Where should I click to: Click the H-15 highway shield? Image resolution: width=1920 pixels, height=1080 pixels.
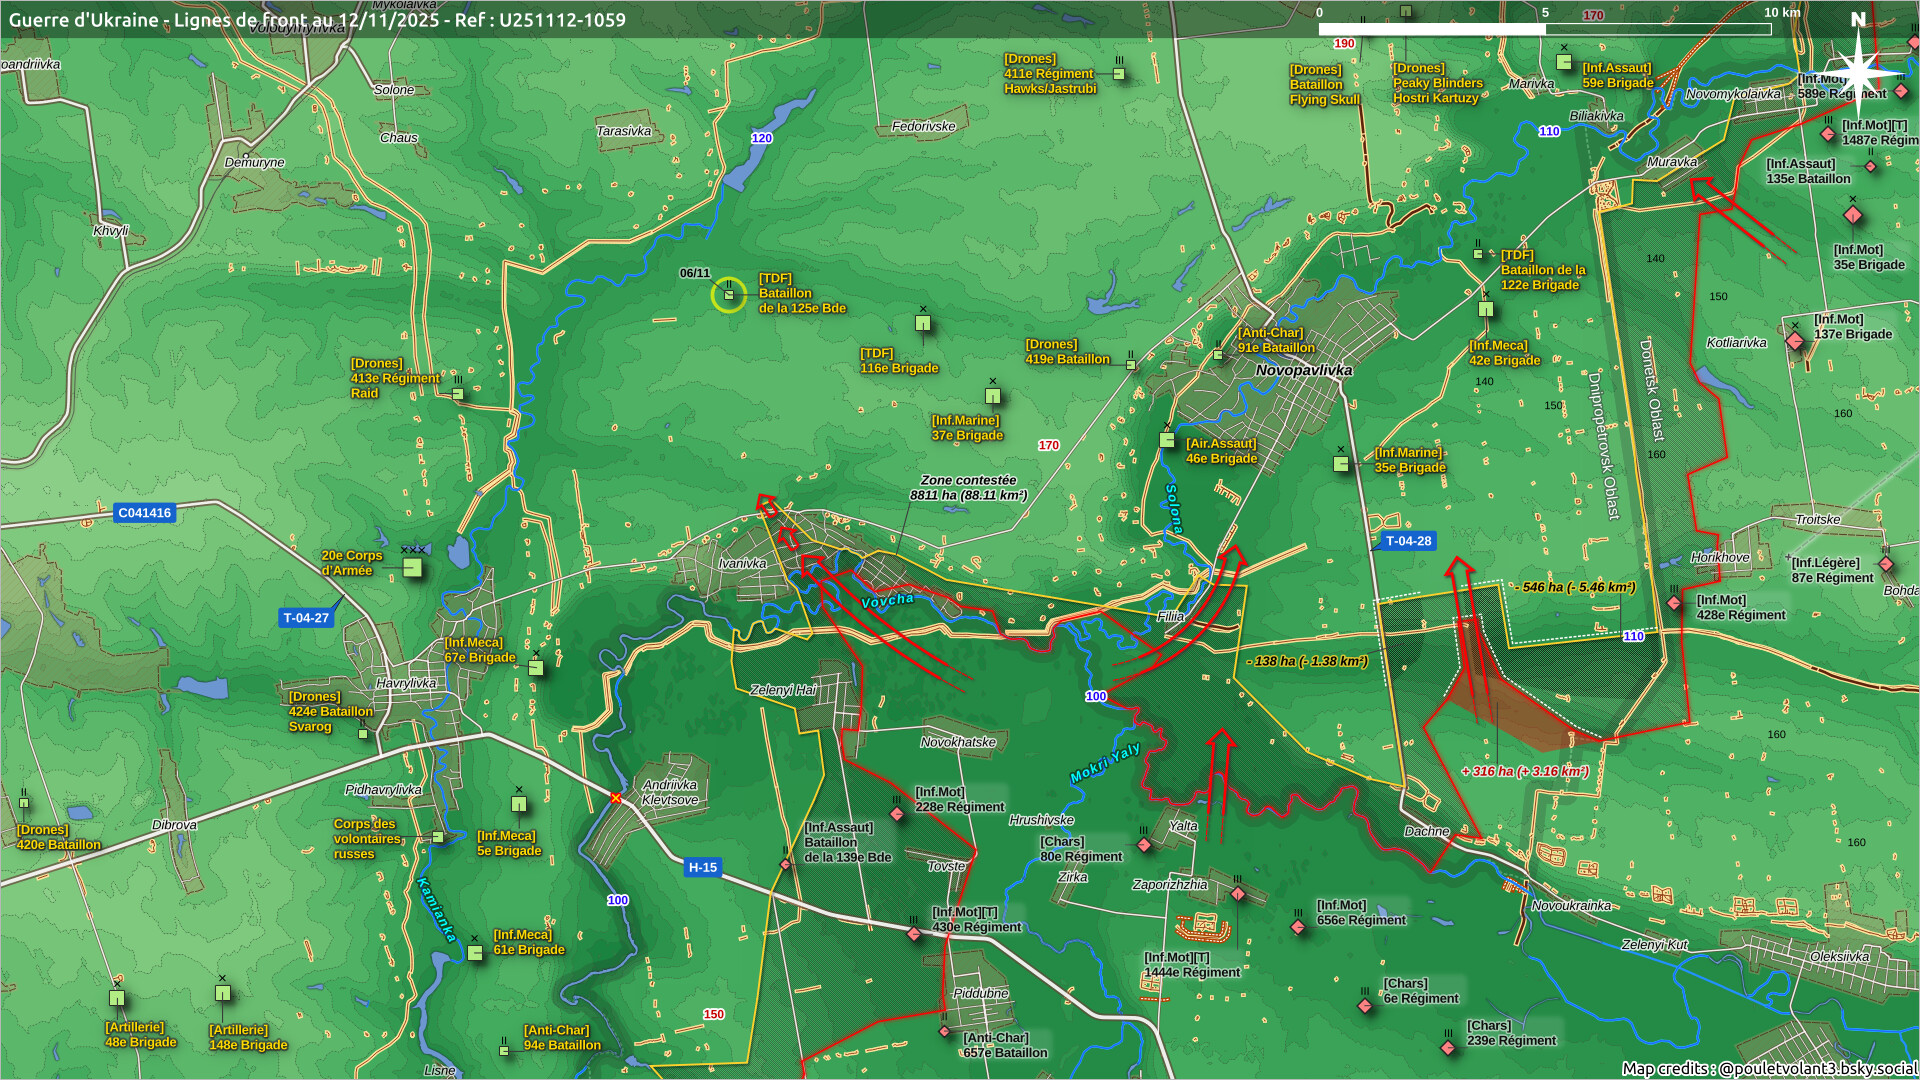[702, 868]
